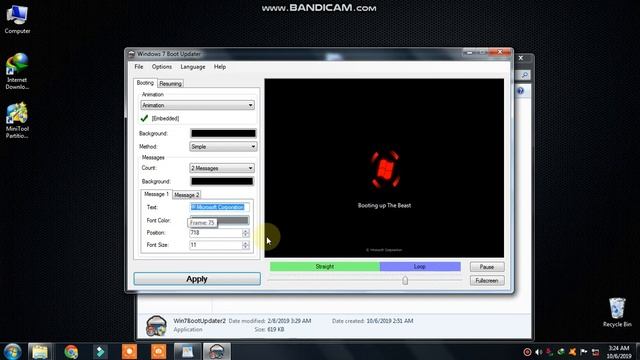
Task: Click the taskbar clock
Action: (619, 352)
